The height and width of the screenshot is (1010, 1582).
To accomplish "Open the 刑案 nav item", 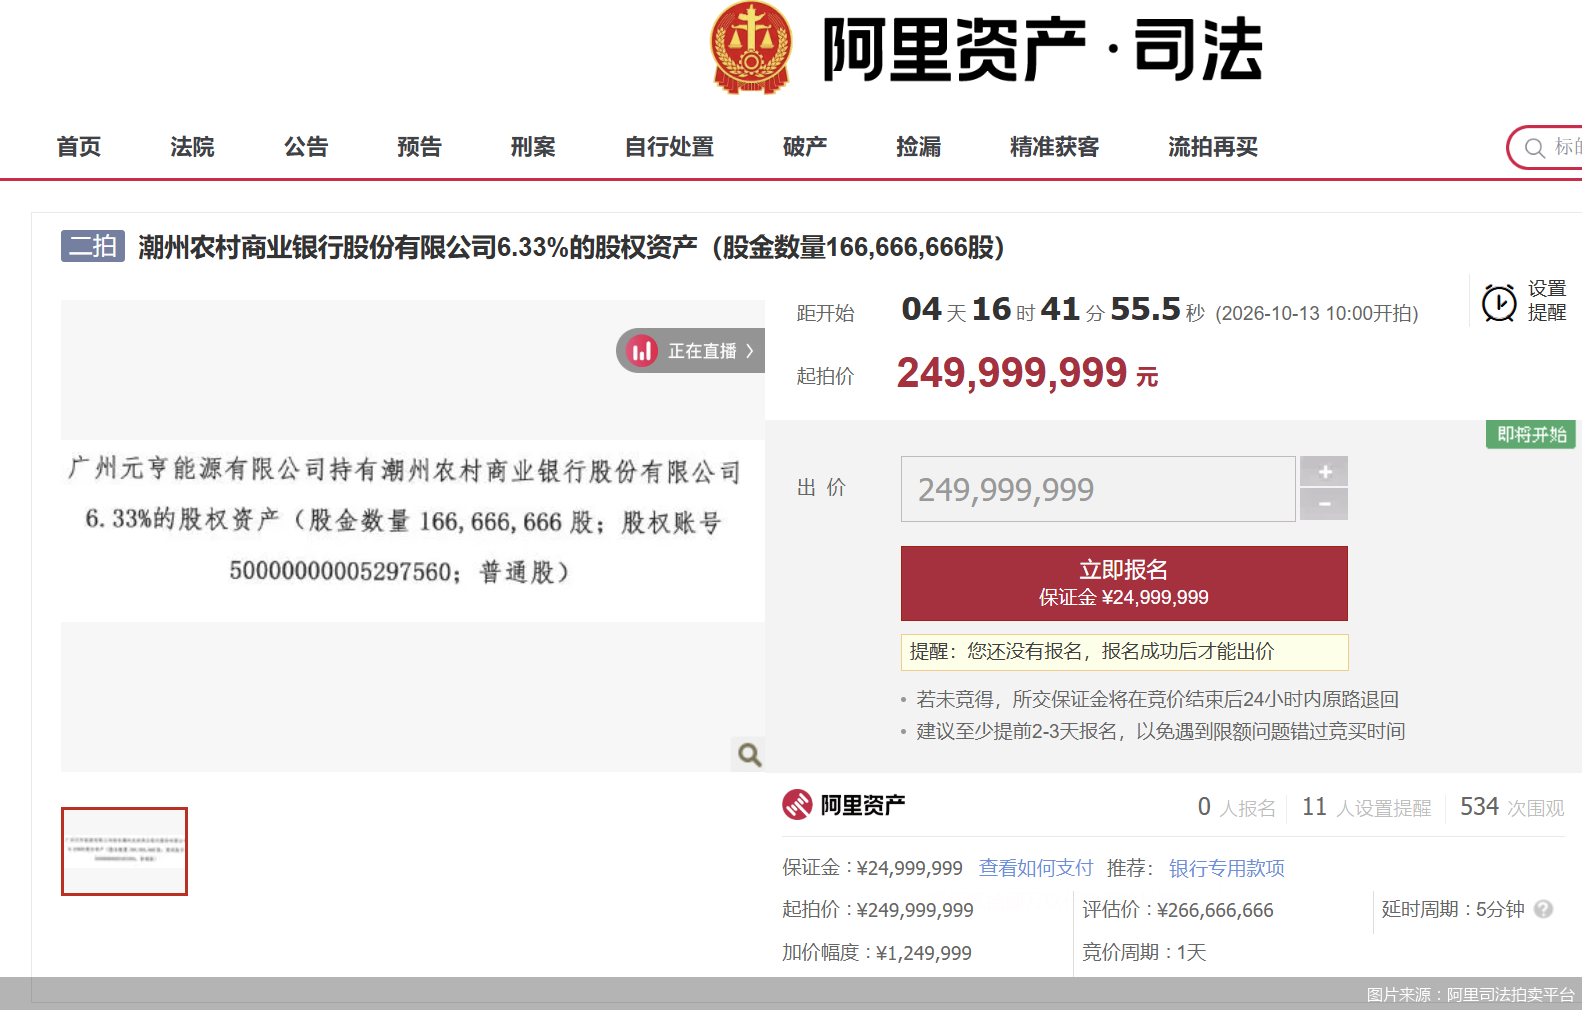I will coord(533,147).
